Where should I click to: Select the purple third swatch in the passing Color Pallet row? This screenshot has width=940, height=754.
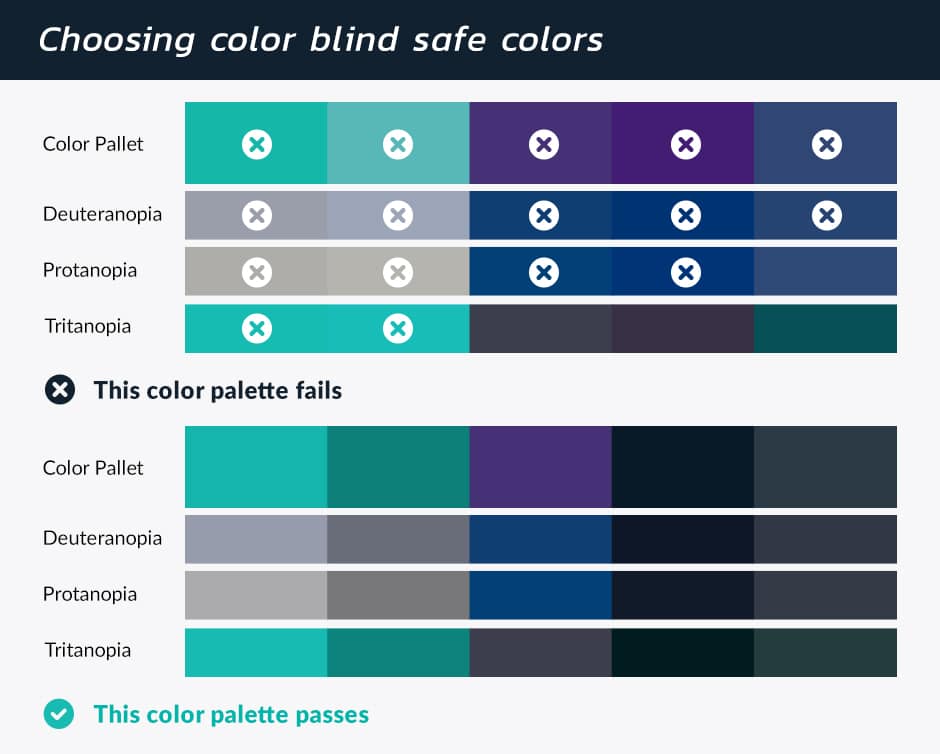[541, 467]
